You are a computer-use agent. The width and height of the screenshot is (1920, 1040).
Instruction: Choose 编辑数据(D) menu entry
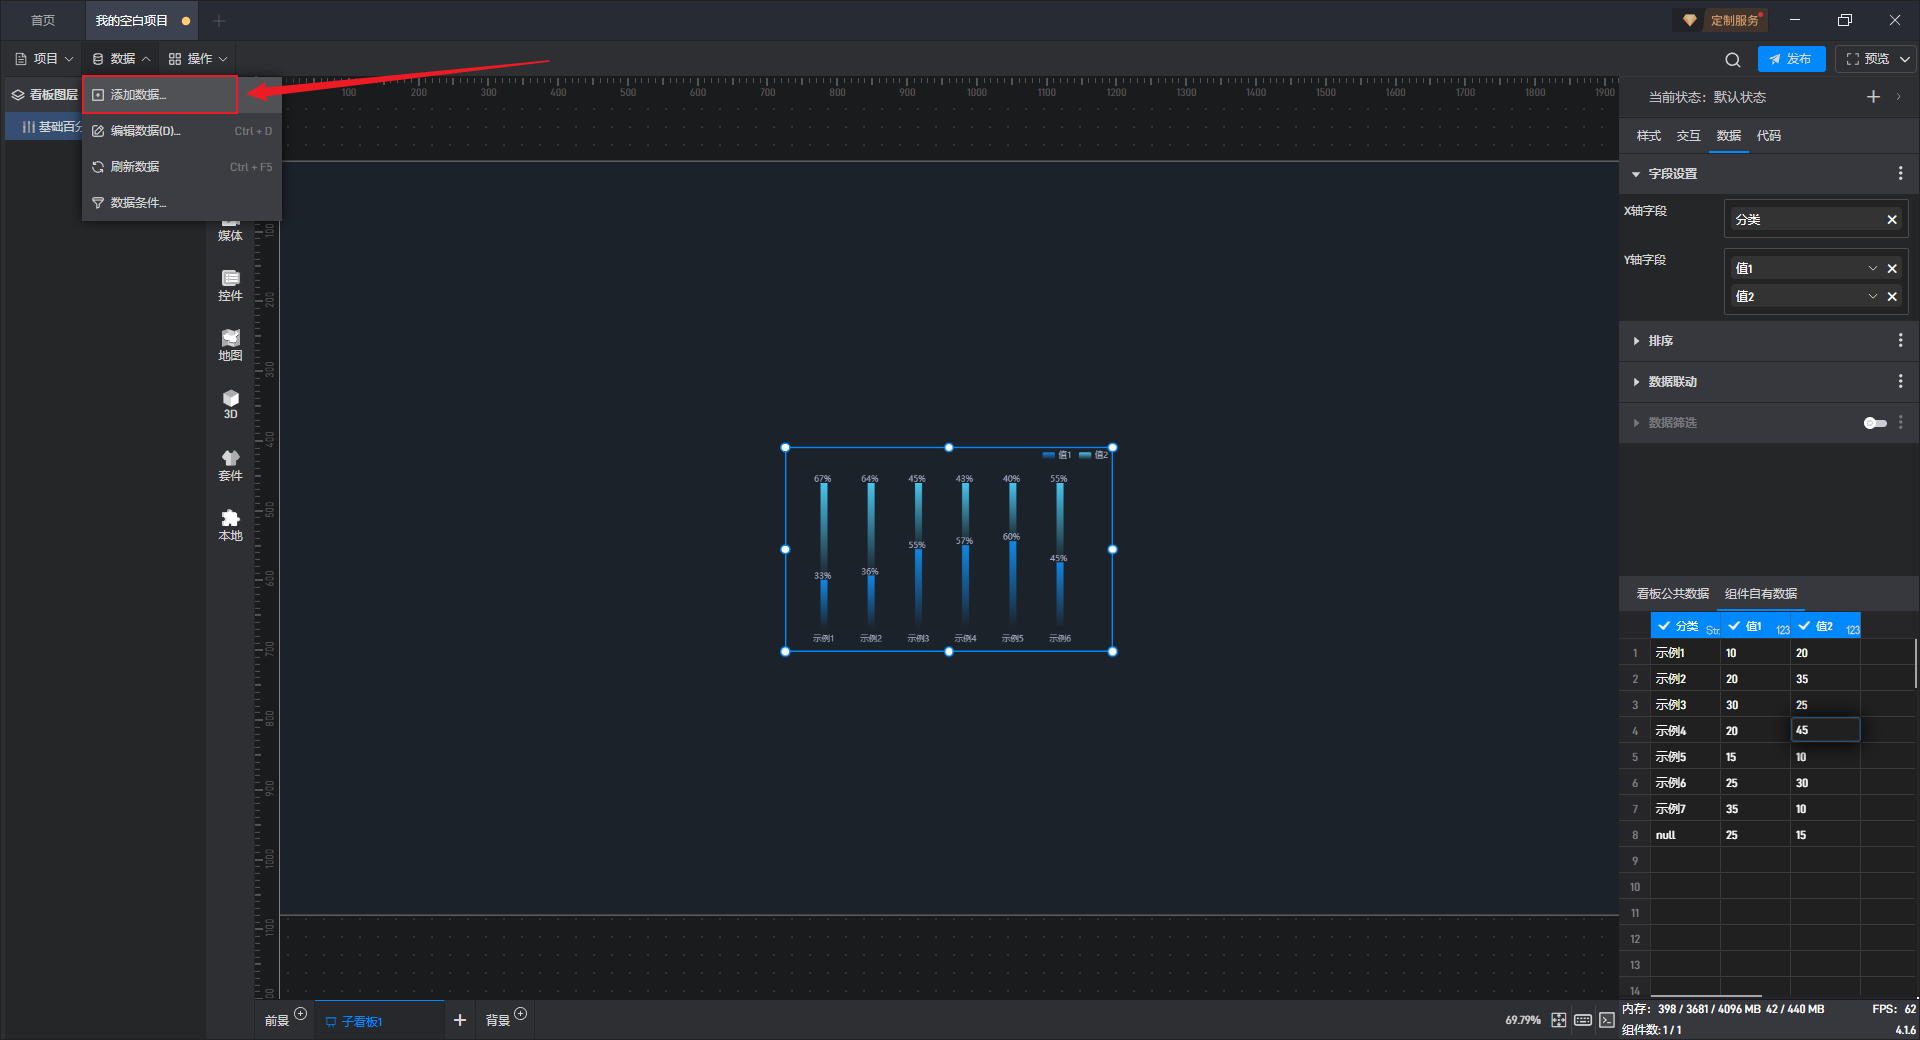[x=182, y=131]
